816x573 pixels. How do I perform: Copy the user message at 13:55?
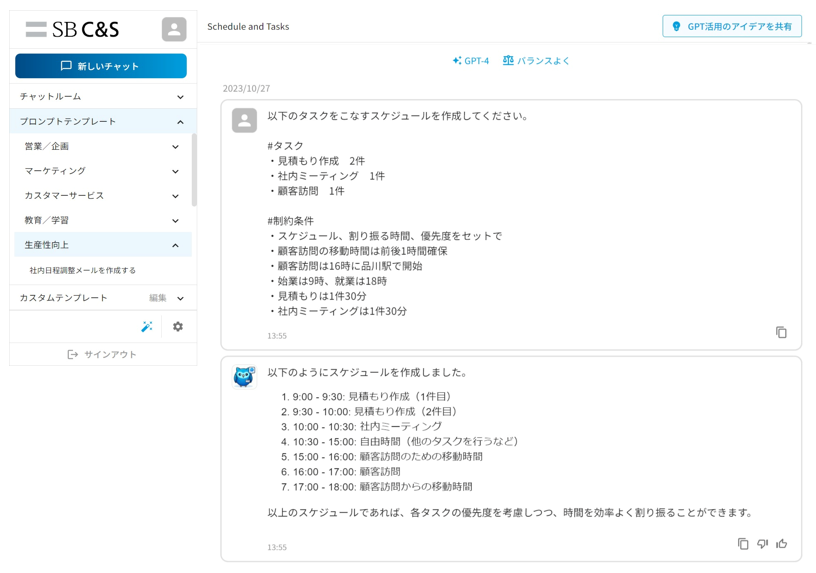pos(781,332)
